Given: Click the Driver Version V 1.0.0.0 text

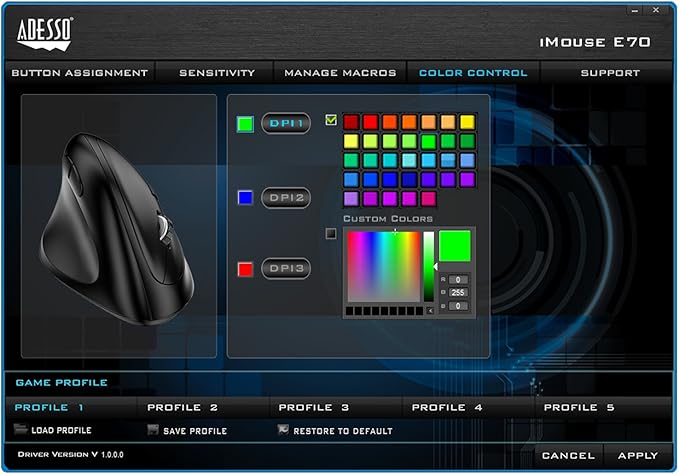Looking at the screenshot, I should [71, 455].
